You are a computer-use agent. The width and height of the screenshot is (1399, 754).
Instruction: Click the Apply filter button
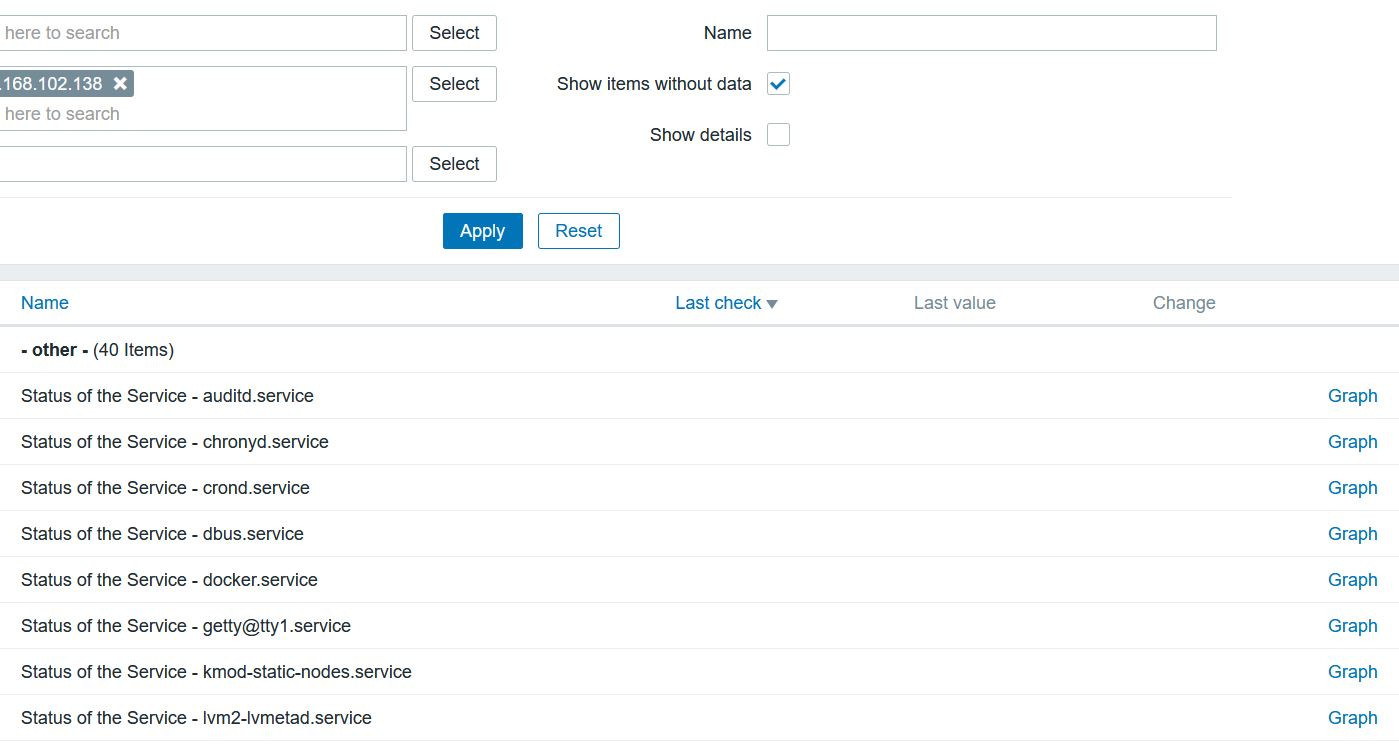tap(482, 231)
